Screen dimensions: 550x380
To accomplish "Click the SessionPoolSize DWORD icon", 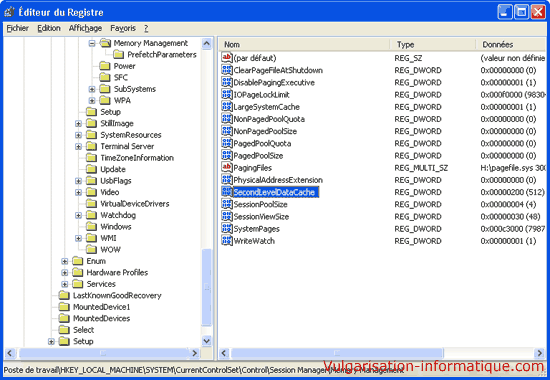I will (x=227, y=204).
